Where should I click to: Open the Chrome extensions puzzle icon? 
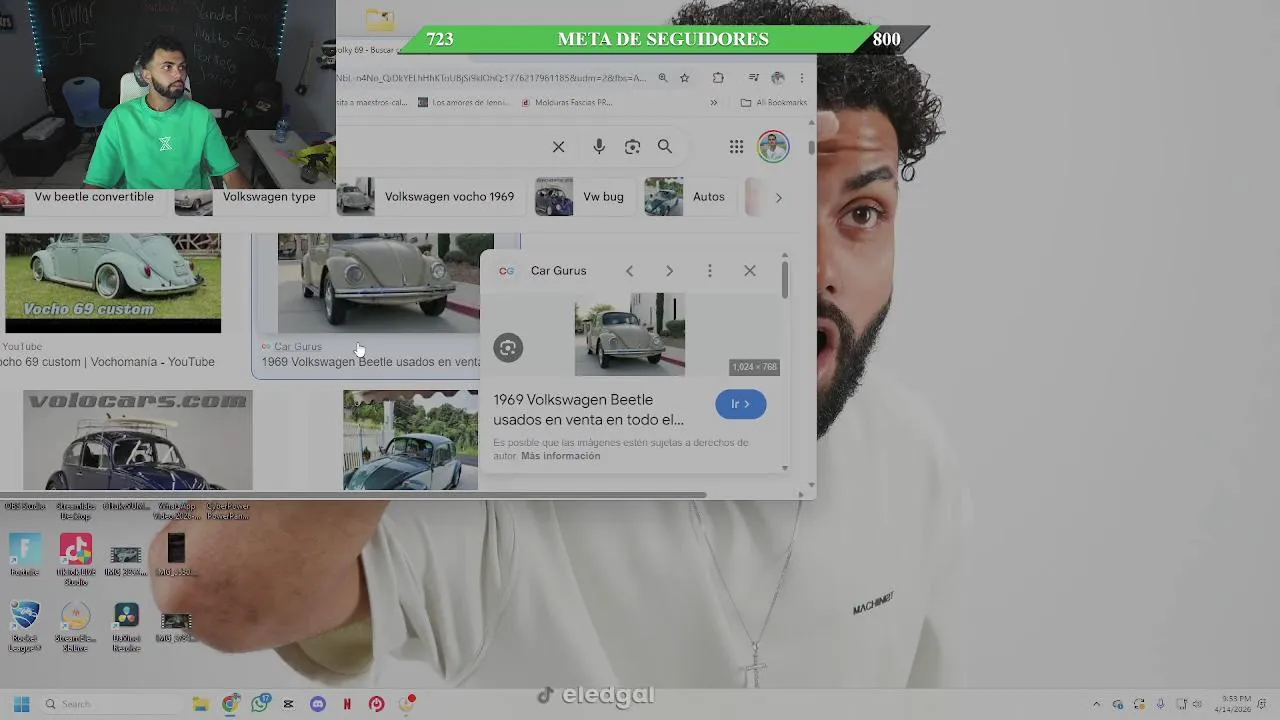(718, 78)
